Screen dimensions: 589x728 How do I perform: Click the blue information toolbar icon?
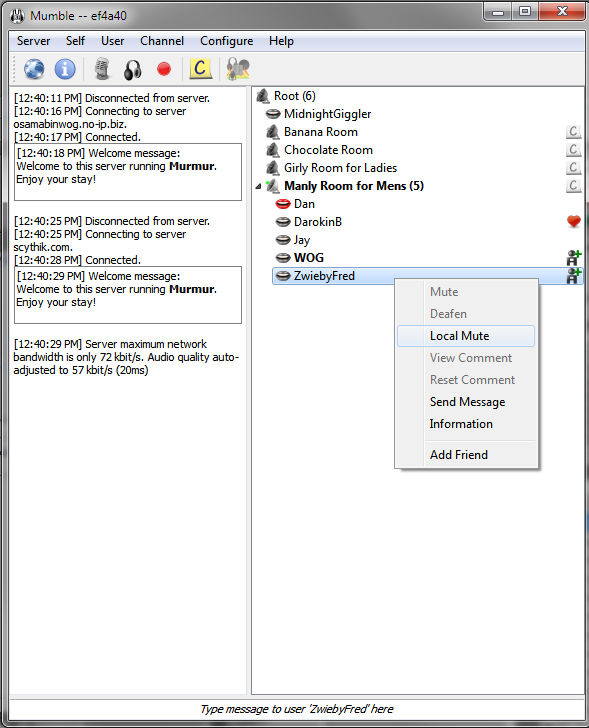click(65, 69)
